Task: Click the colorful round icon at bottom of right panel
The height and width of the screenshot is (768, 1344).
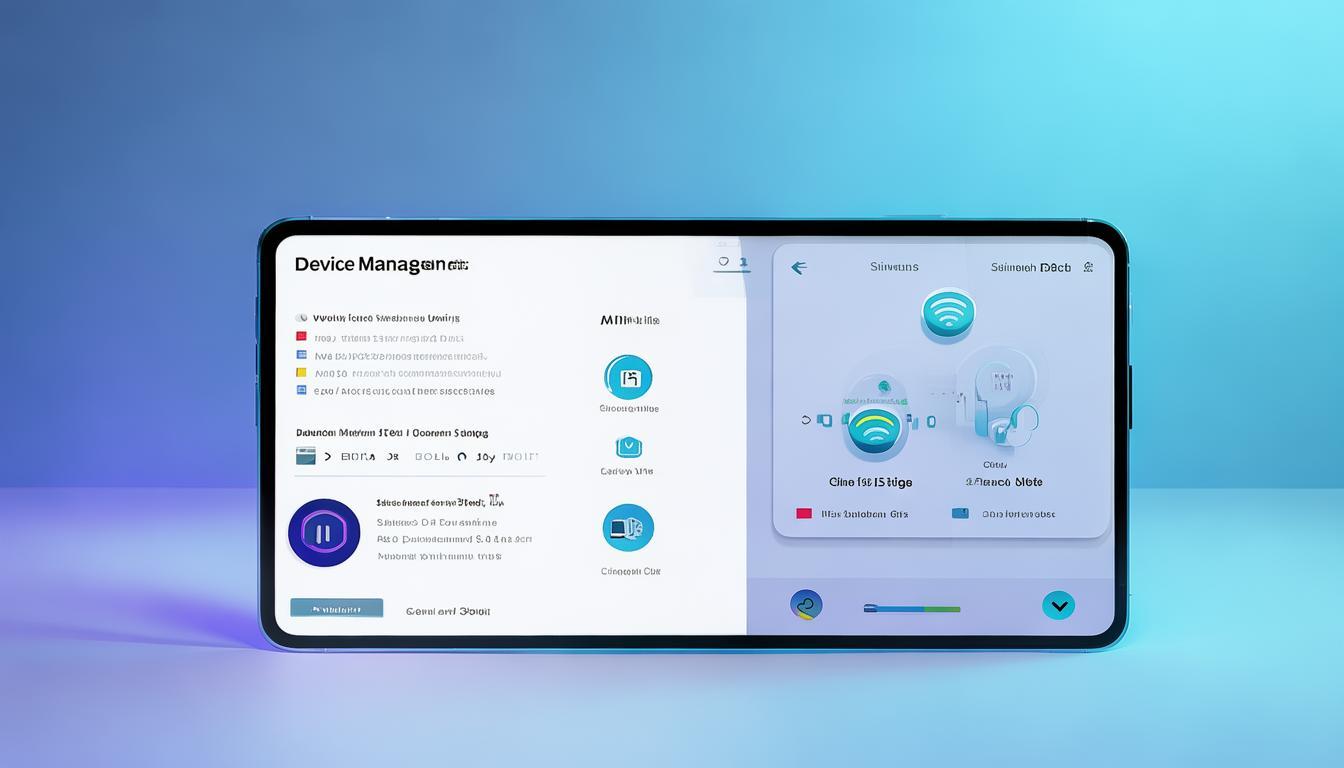Action: (806, 605)
